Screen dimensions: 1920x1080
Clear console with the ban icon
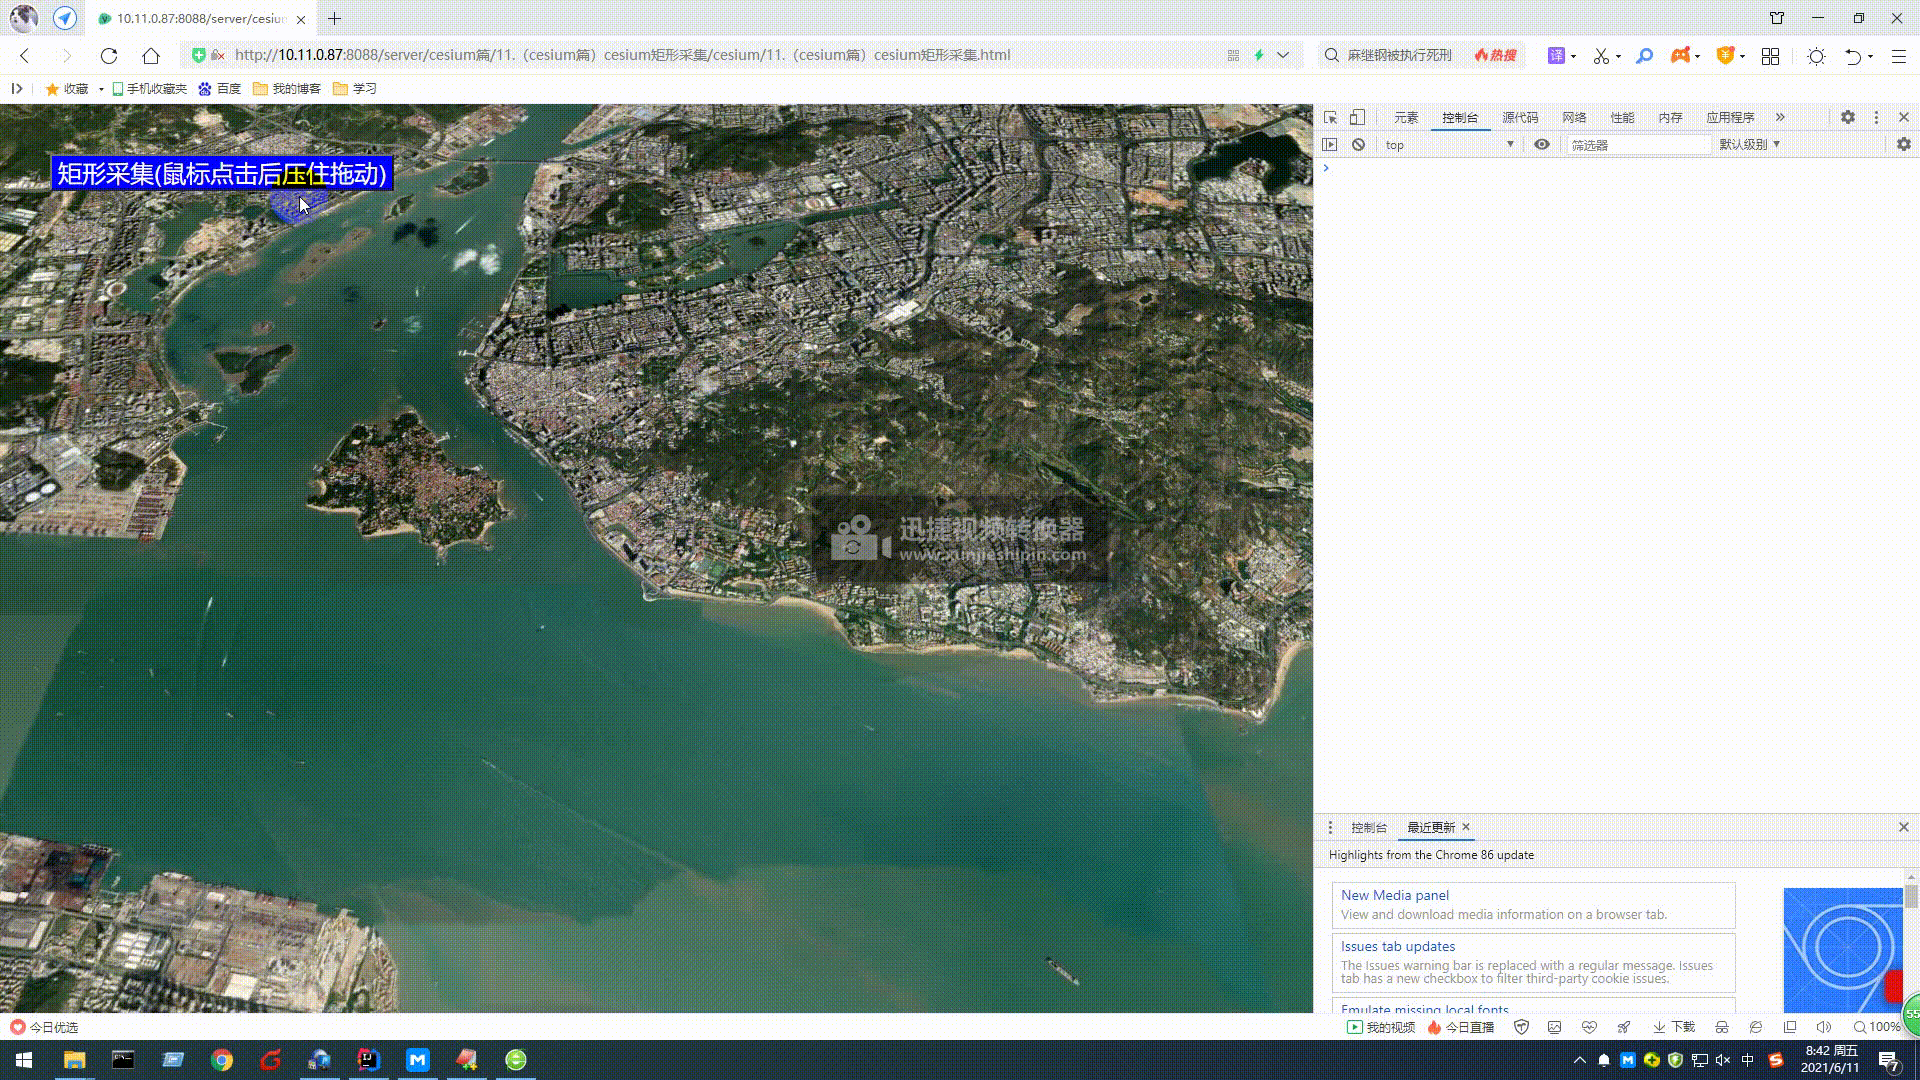[1358, 144]
